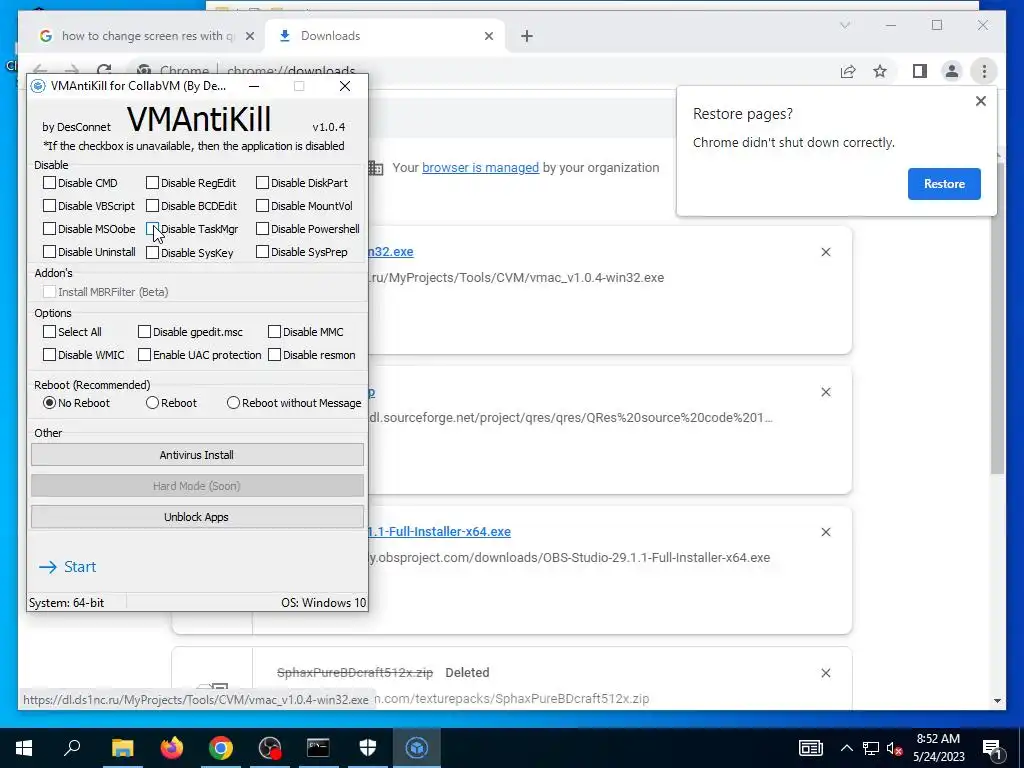The height and width of the screenshot is (768, 1024).
Task: Check Disable Uninstall option
Action: 49,251
